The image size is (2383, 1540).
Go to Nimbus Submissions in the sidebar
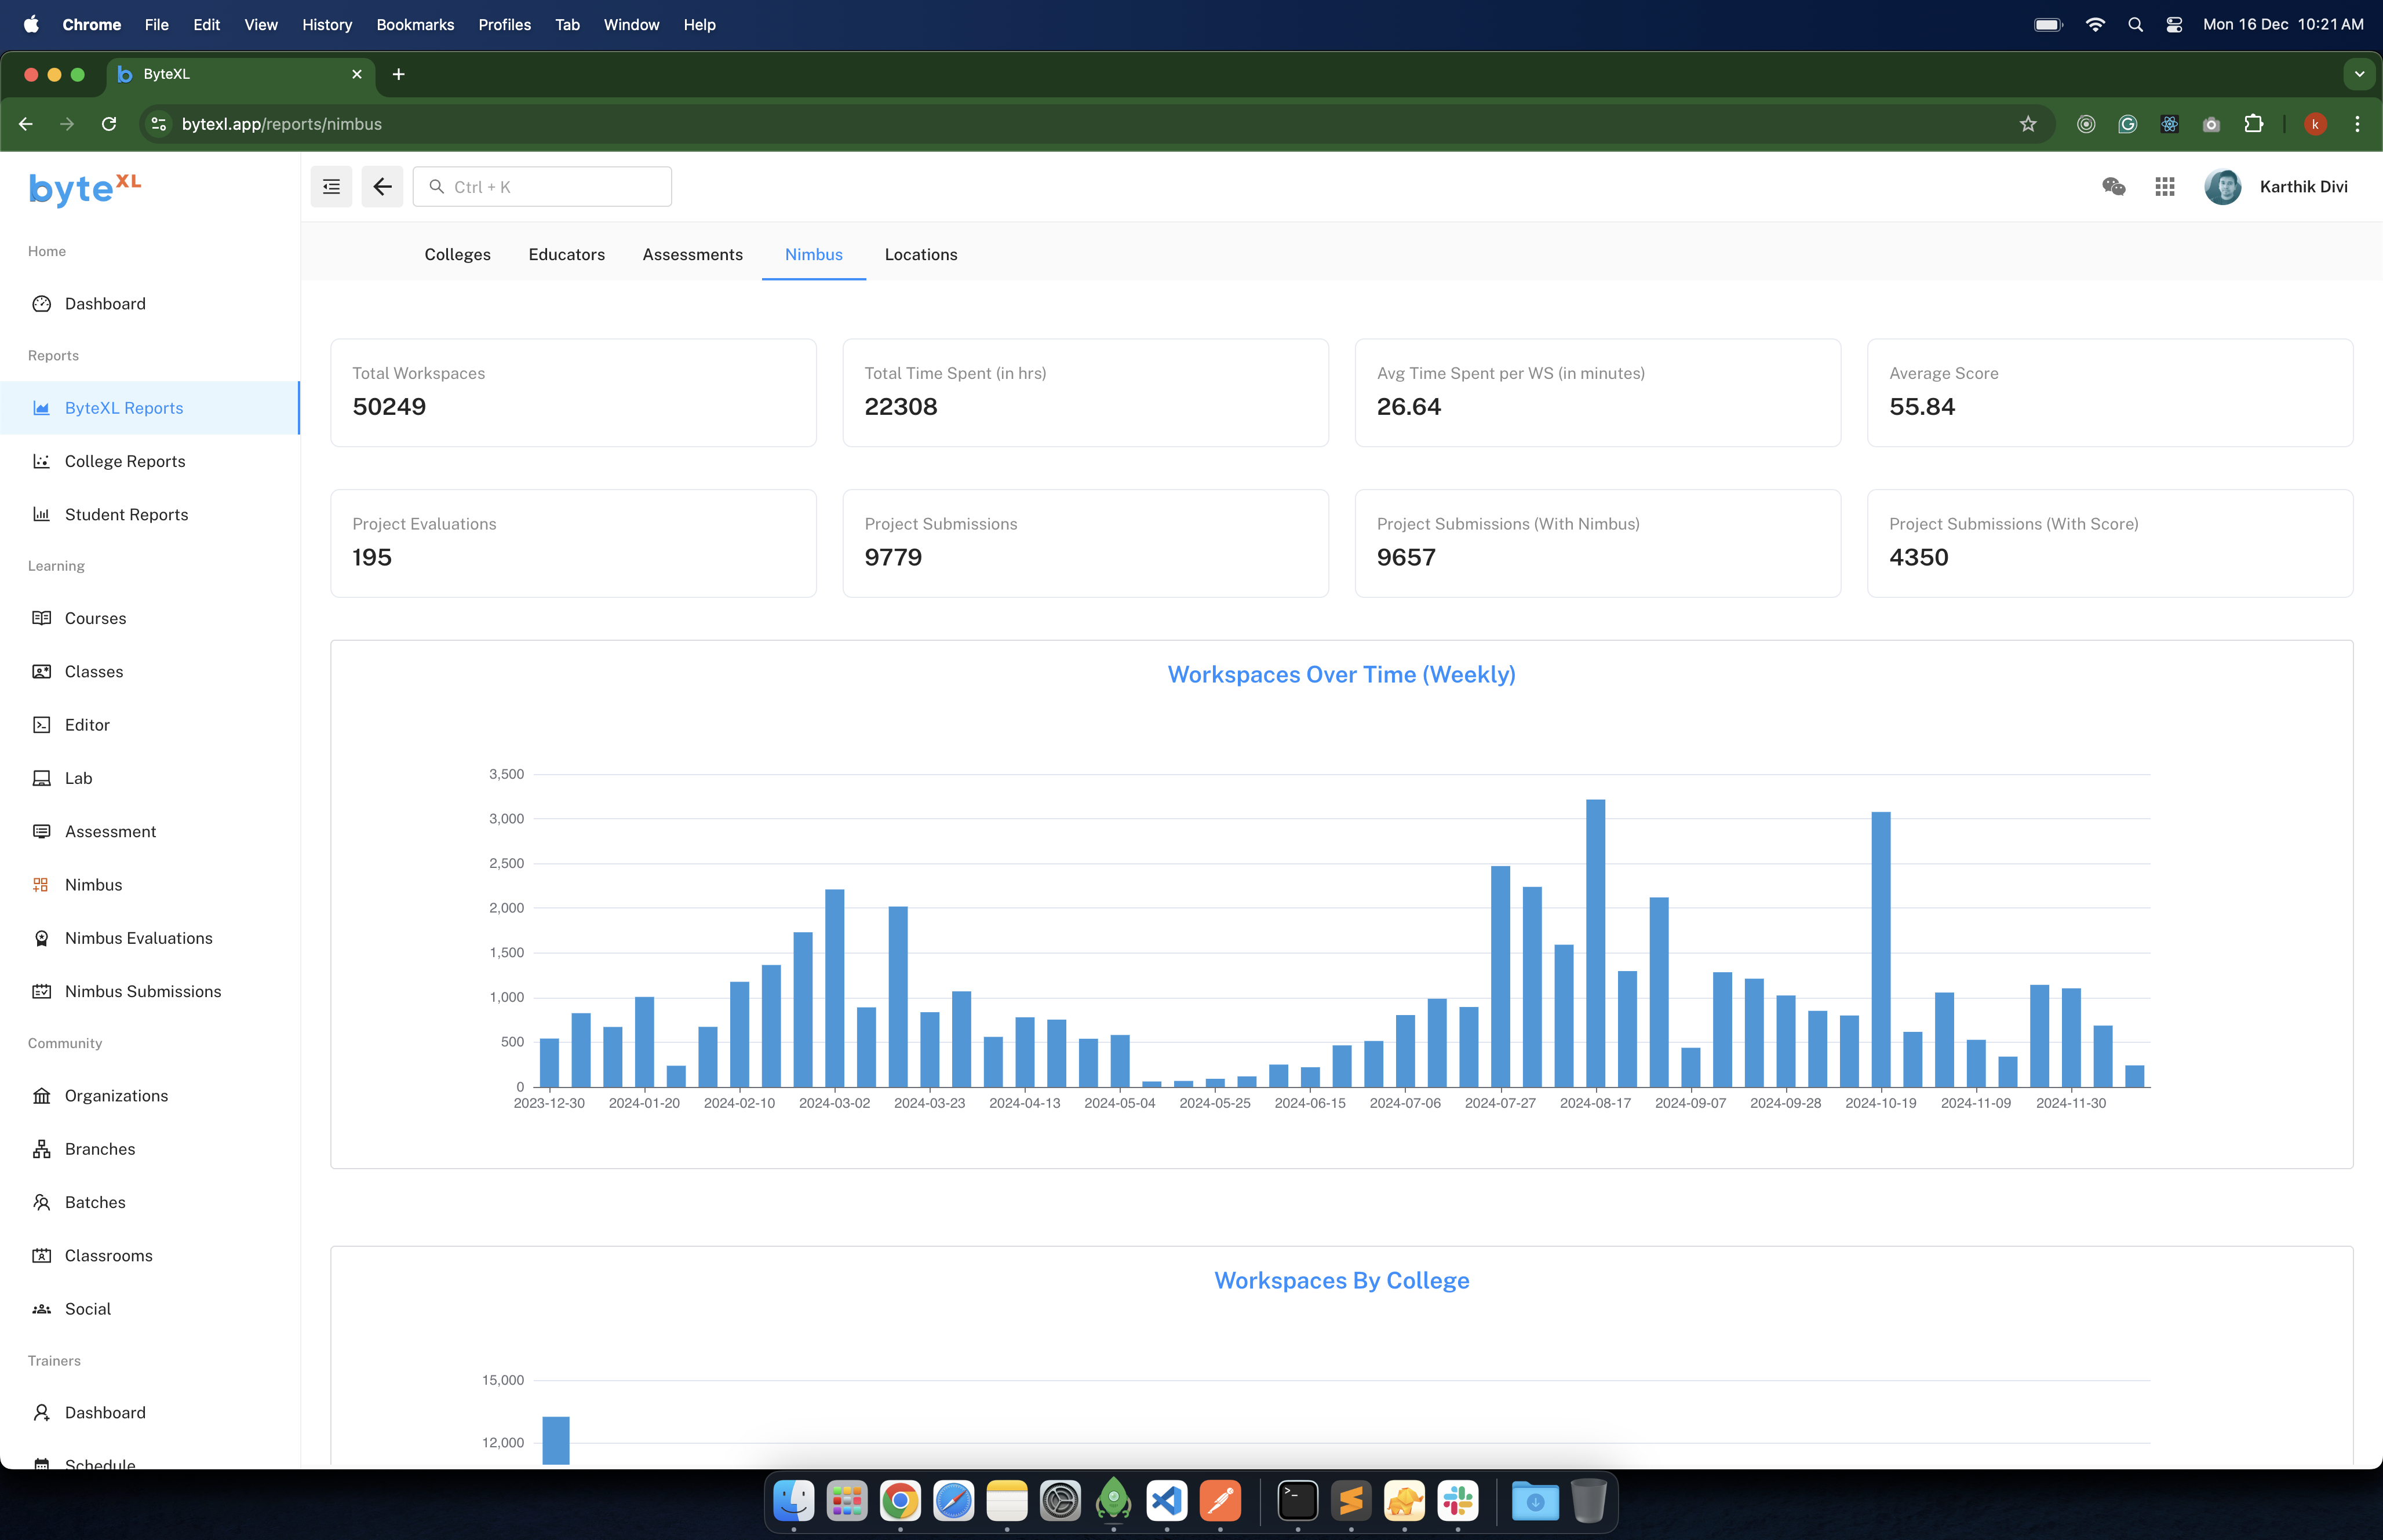143,991
